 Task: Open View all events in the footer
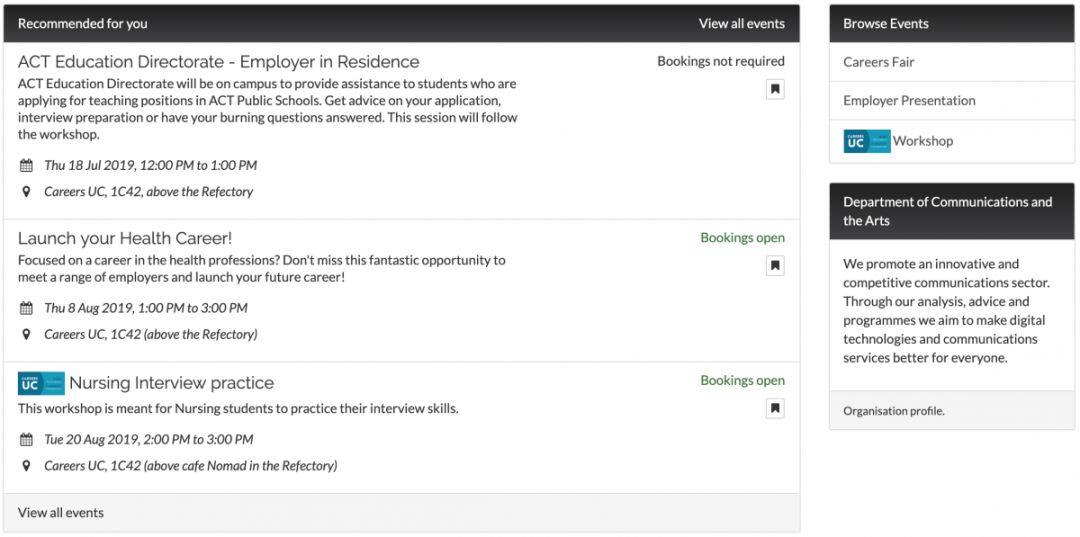coord(61,513)
